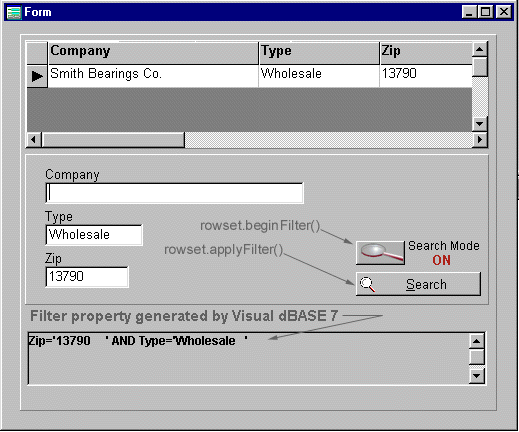
Task: Click the grid's horizontal scroll right arrow
Action: (480, 139)
